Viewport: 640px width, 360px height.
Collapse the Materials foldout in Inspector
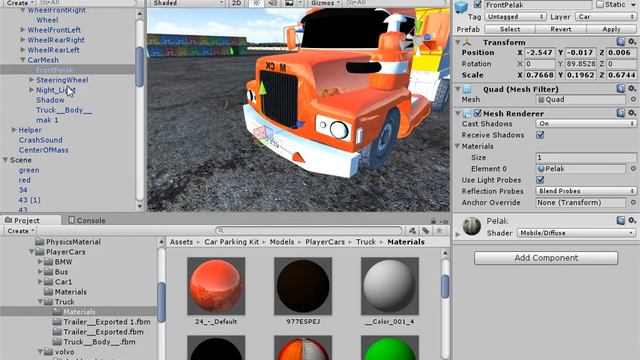pyautogui.click(x=458, y=146)
